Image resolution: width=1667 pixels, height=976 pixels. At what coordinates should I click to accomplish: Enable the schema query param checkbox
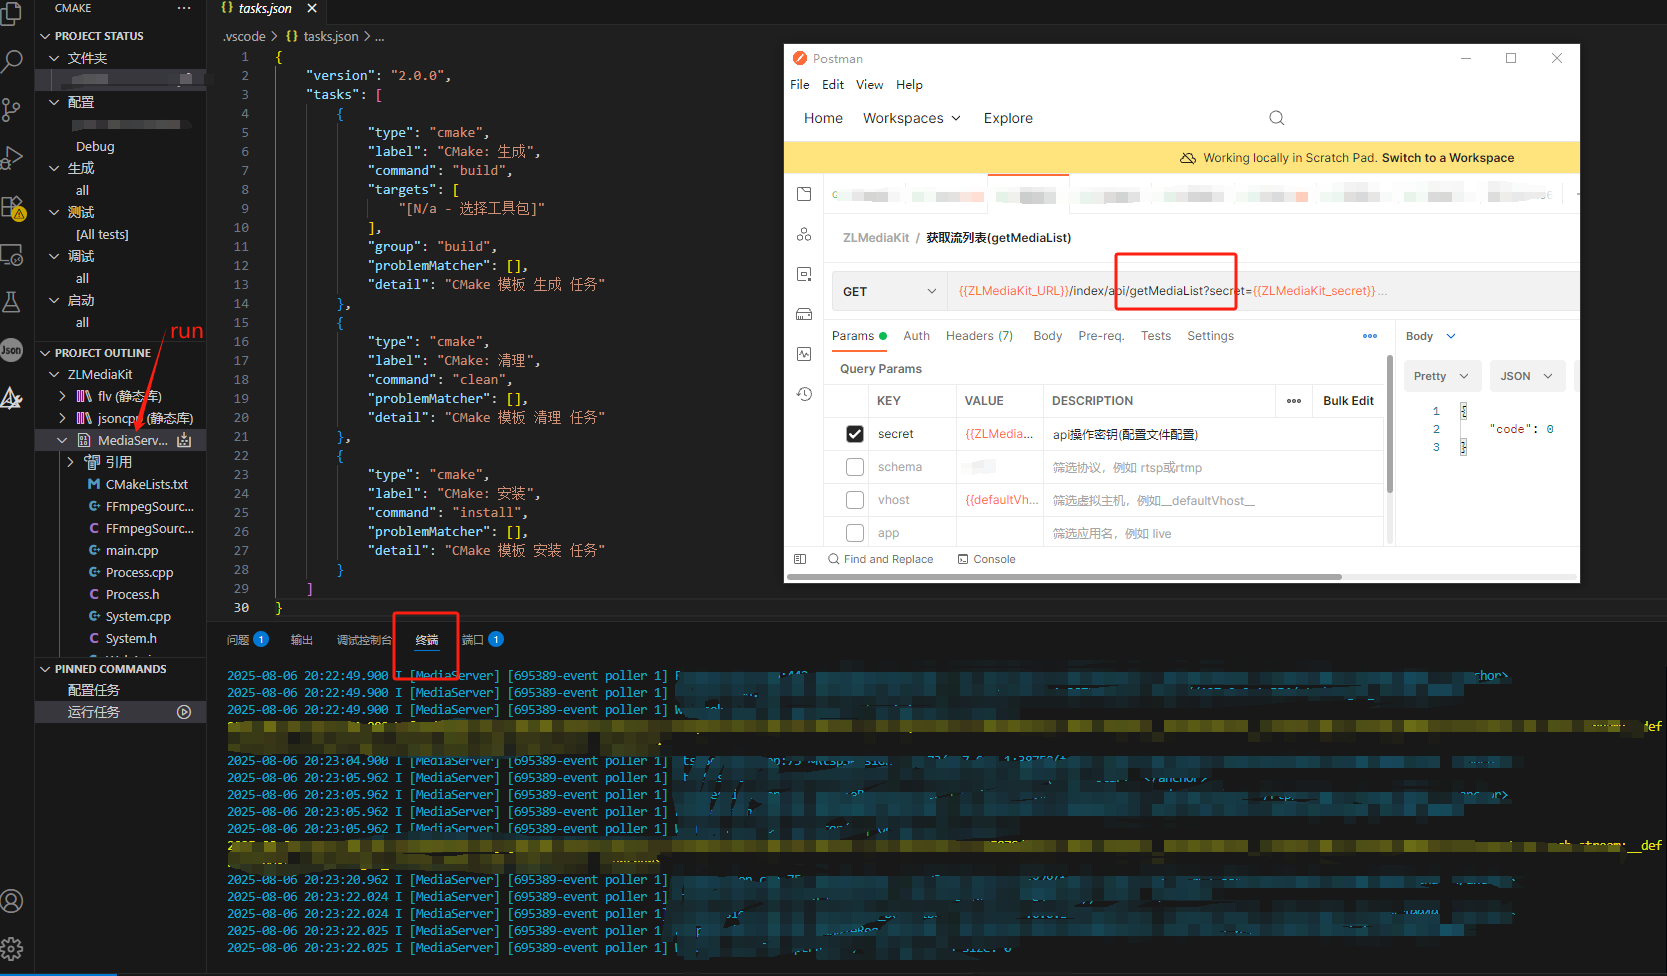tap(854, 467)
